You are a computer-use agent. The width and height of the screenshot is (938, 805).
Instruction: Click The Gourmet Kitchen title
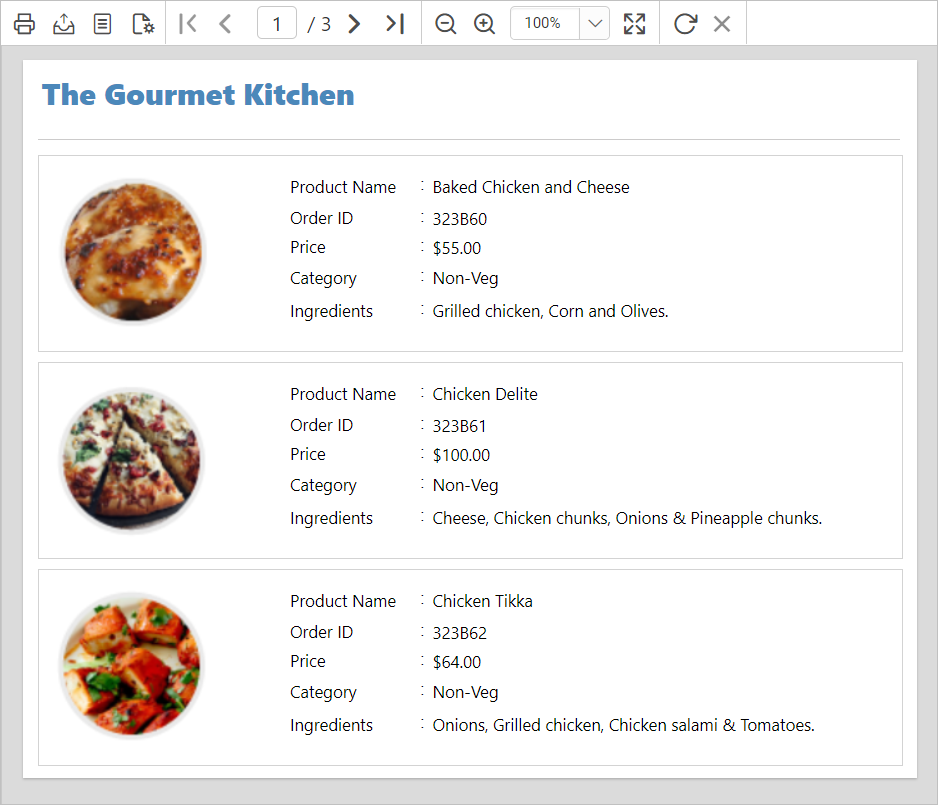tap(198, 94)
